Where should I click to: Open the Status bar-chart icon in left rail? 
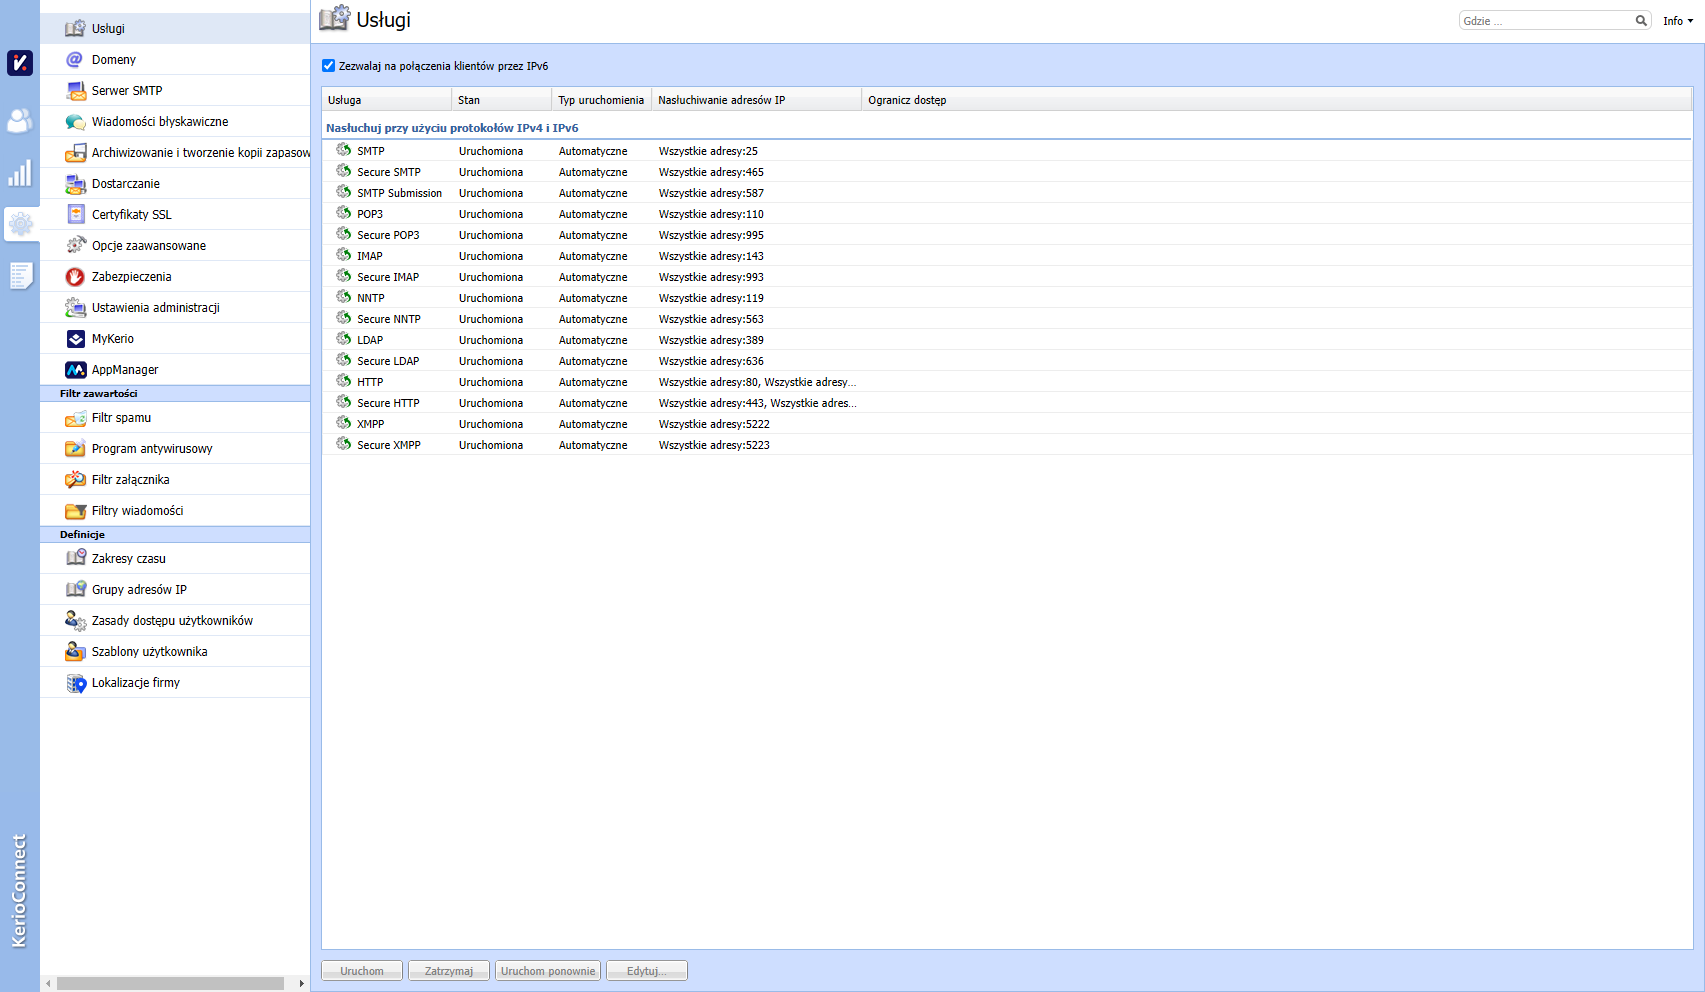click(x=20, y=174)
